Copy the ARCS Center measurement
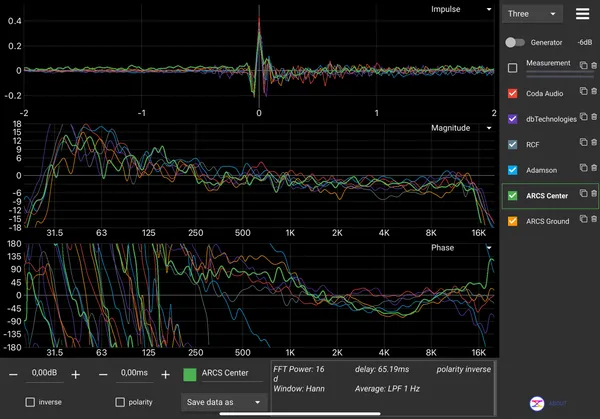600x419 pixels. 583,193
